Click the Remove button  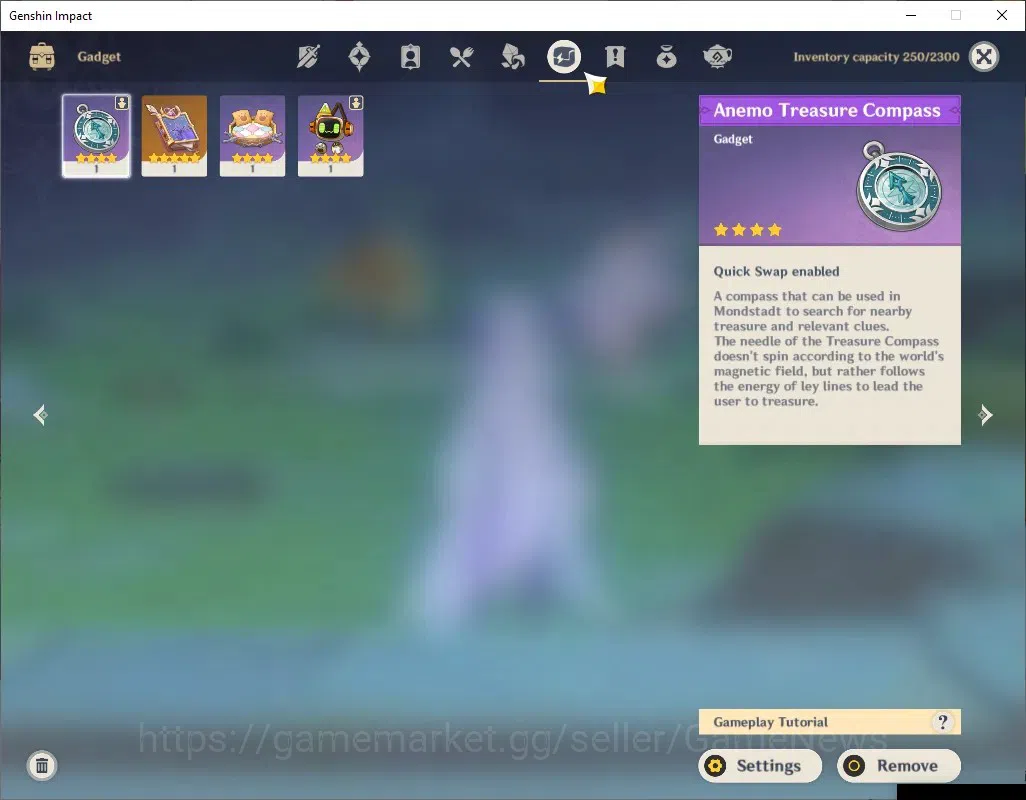coord(899,765)
